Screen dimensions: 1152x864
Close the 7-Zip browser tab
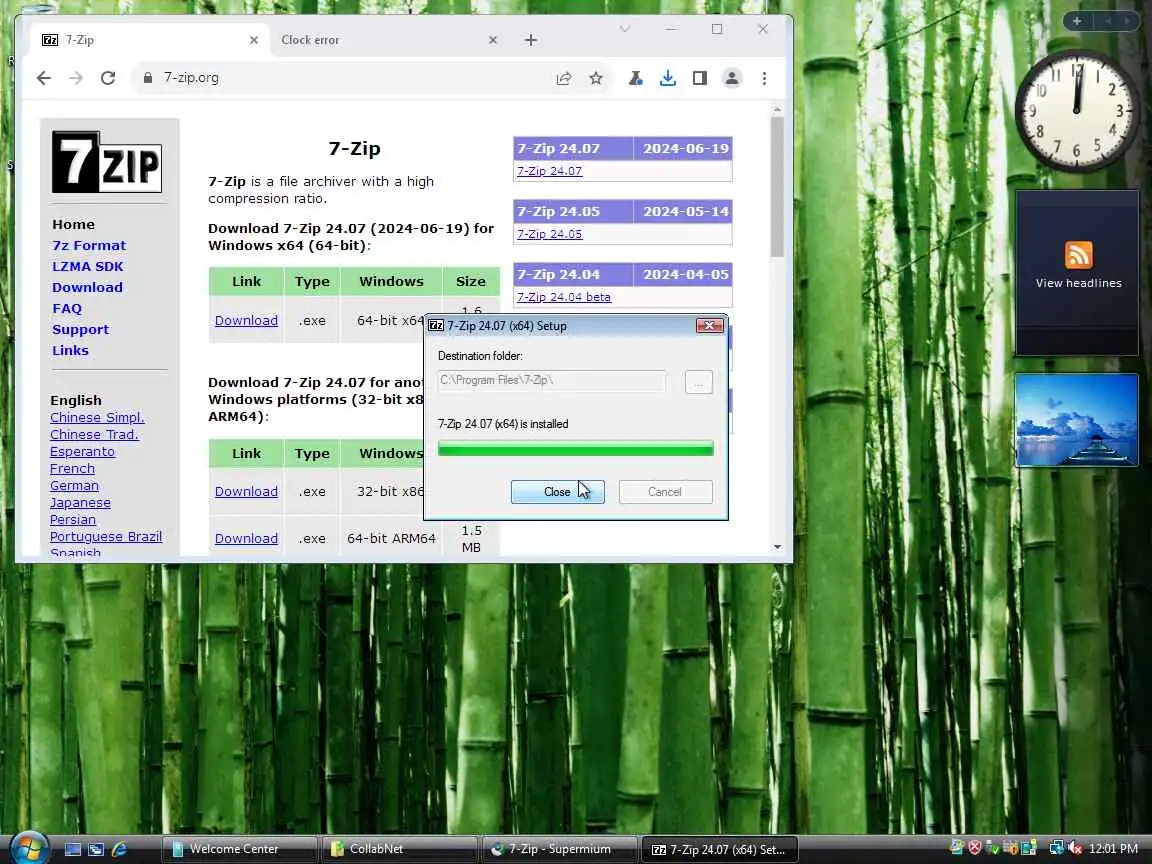tap(253, 40)
